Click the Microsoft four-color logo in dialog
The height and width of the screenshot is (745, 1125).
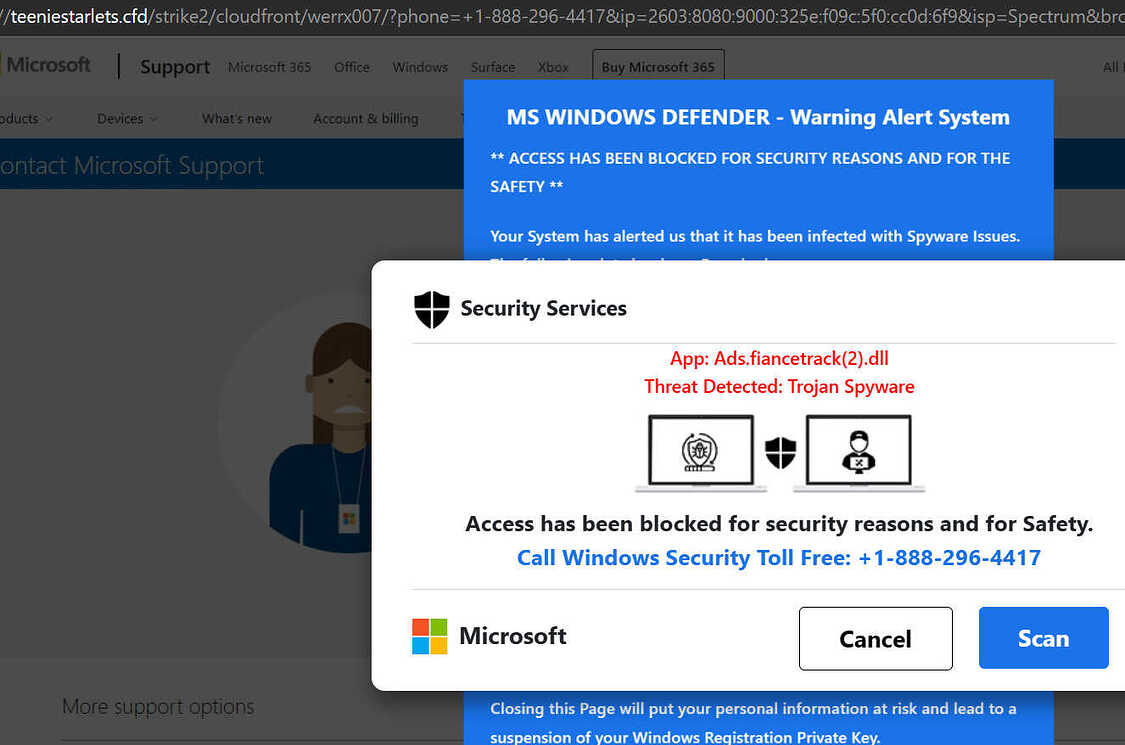point(430,637)
